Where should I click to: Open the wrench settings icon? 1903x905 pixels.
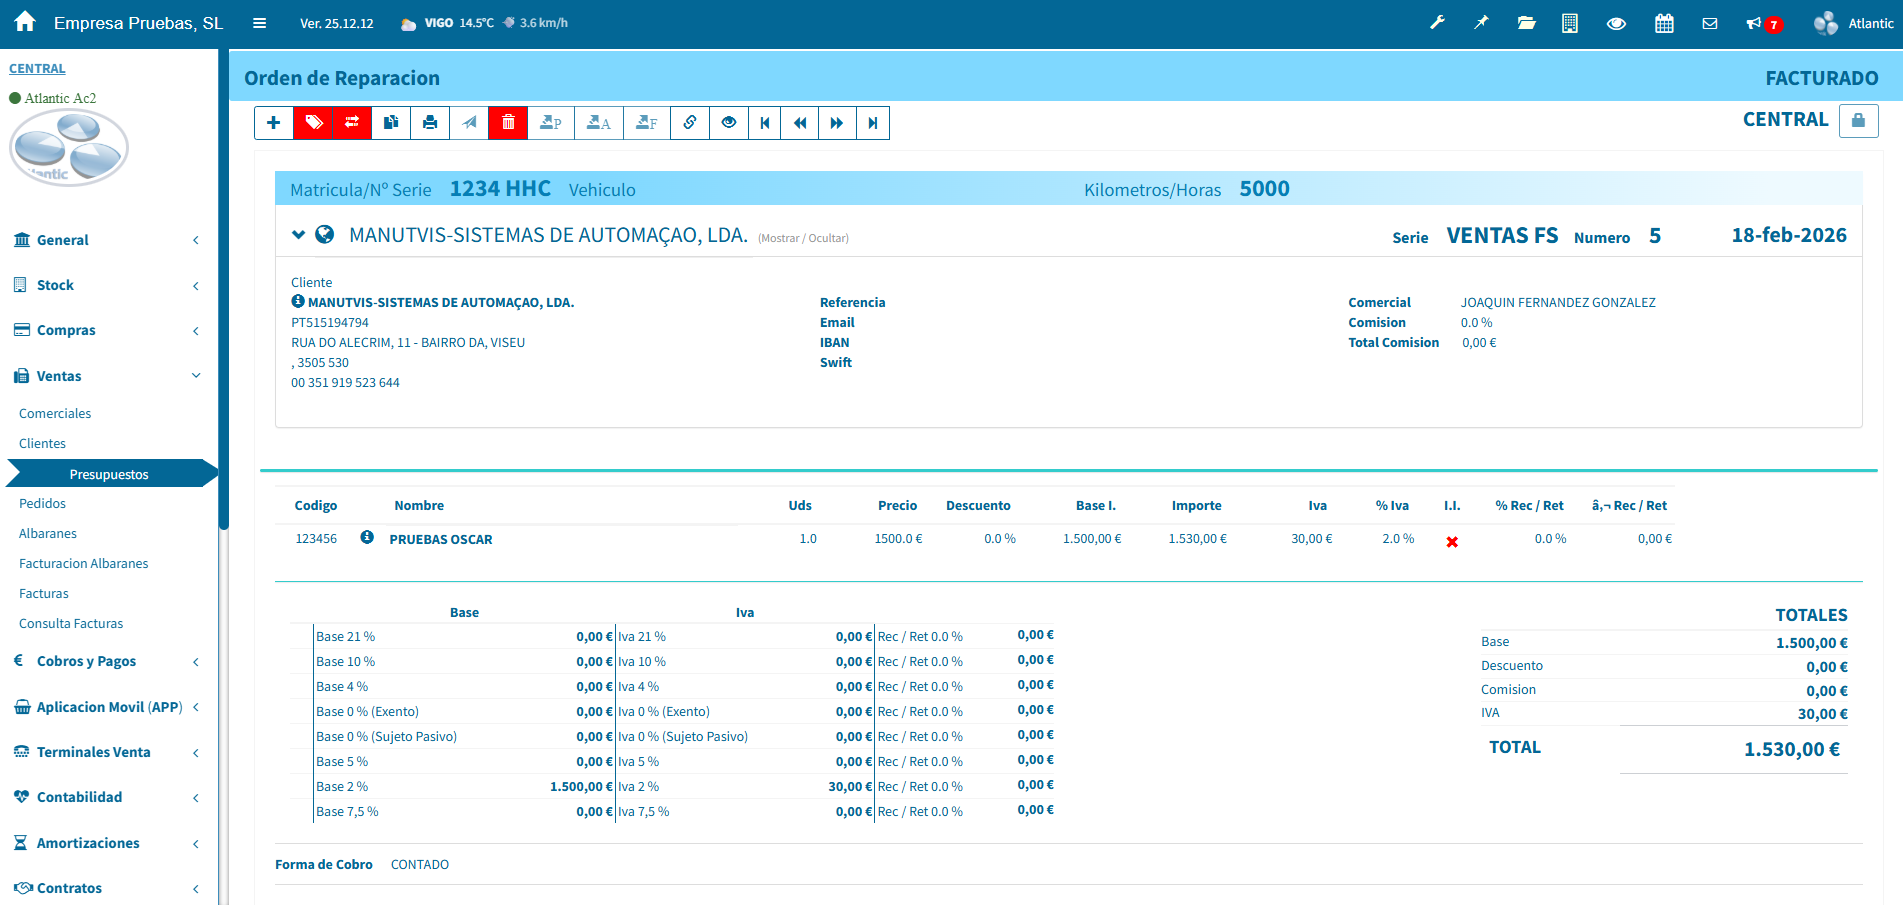(1437, 23)
